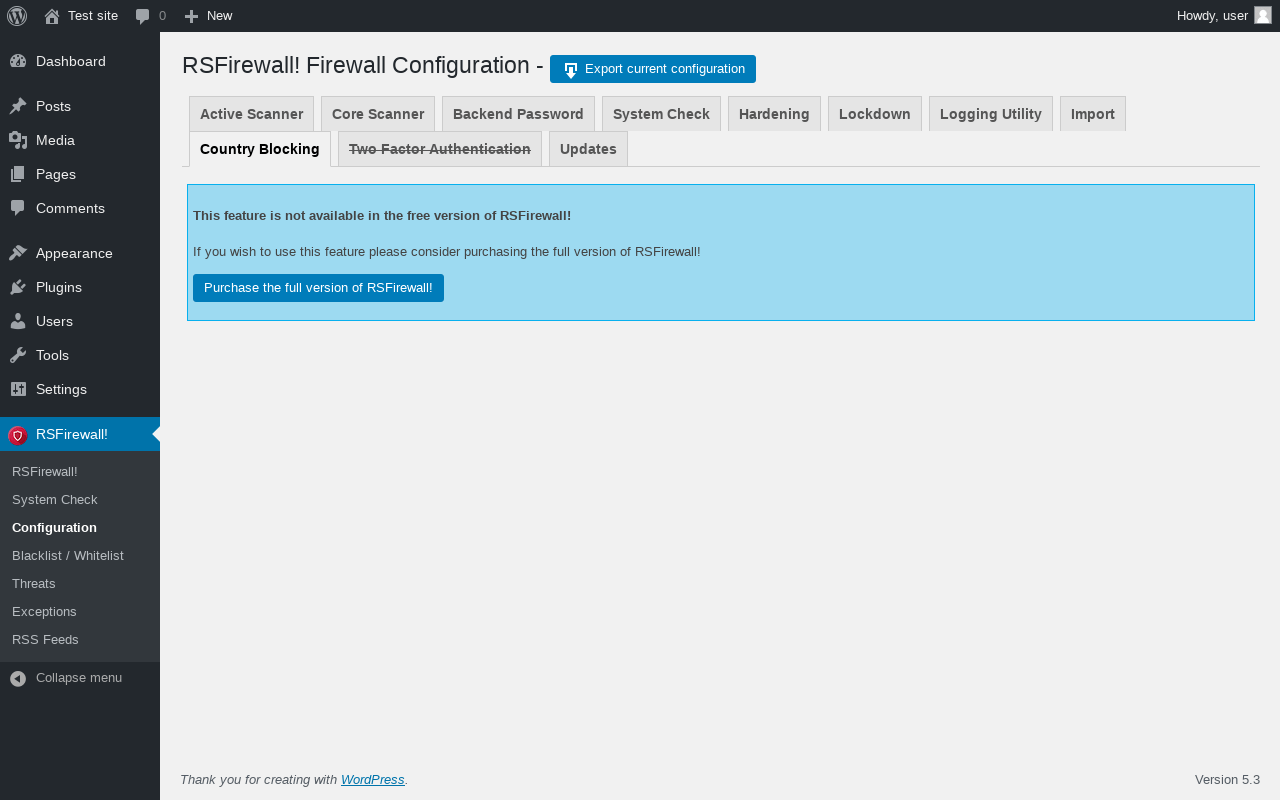
Task: Click the RSFirewall! shield icon
Action: pyautogui.click(x=18, y=435)
